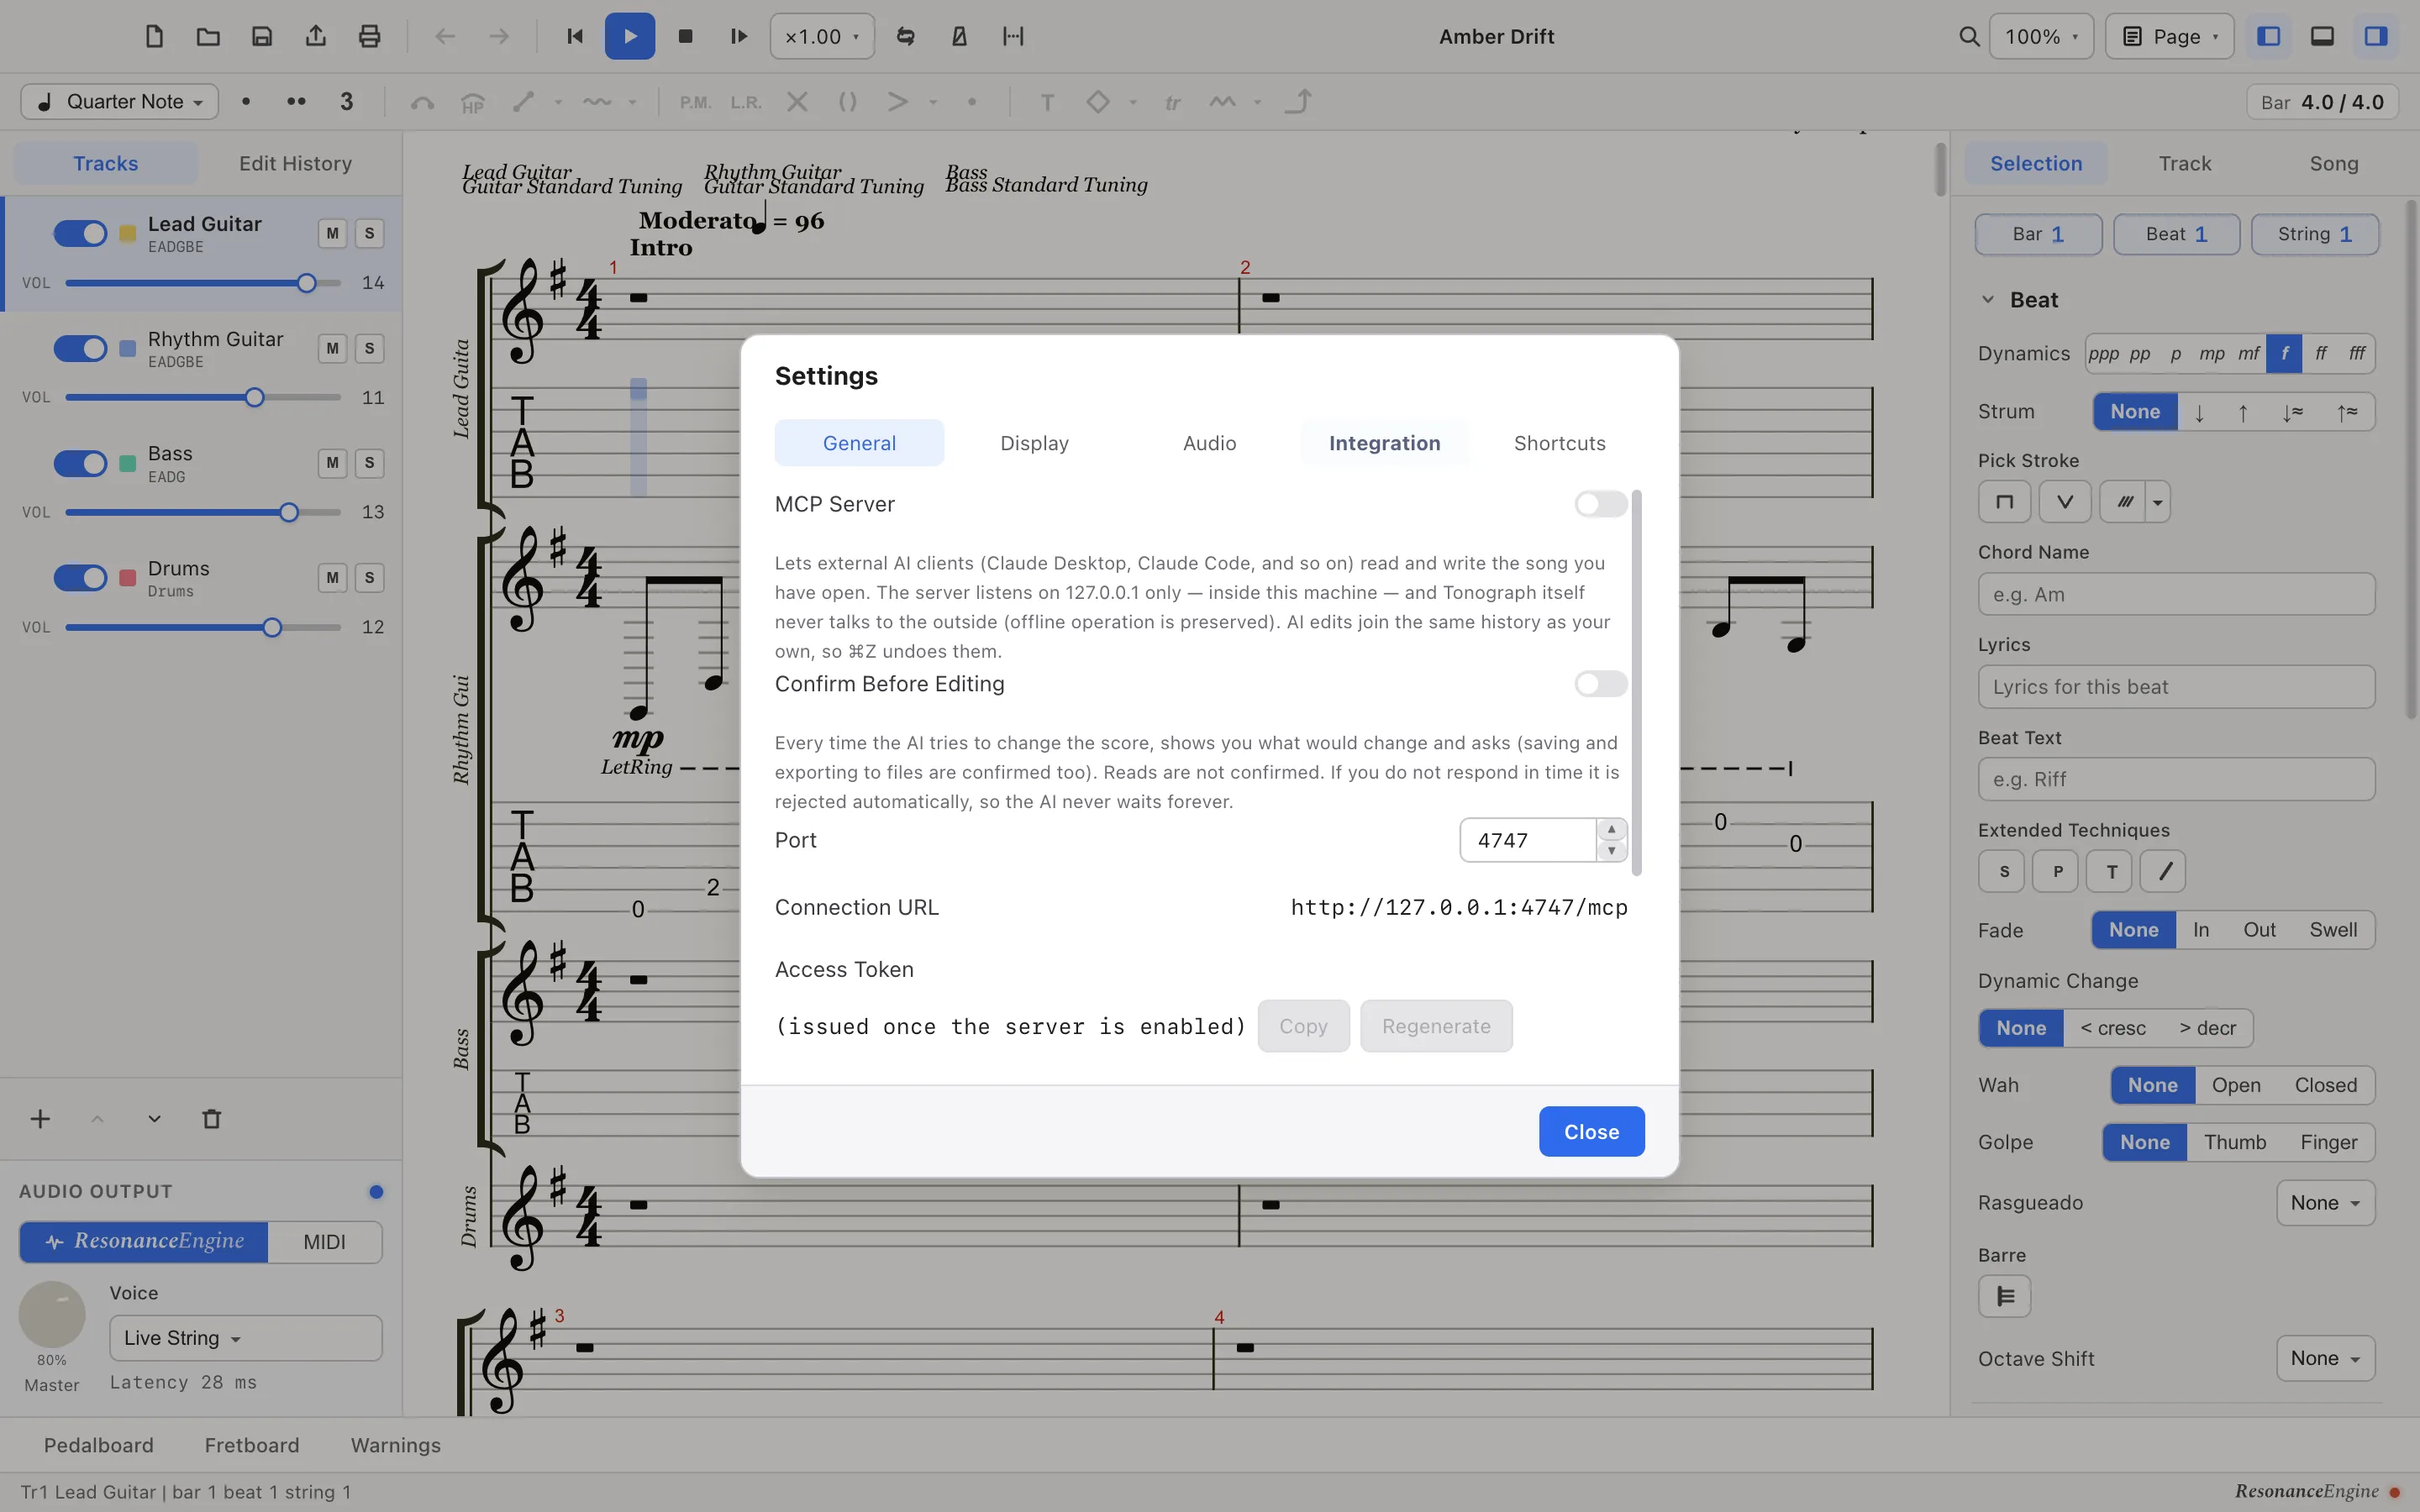Disable the Drums track toggle

[x=80, y=578]
